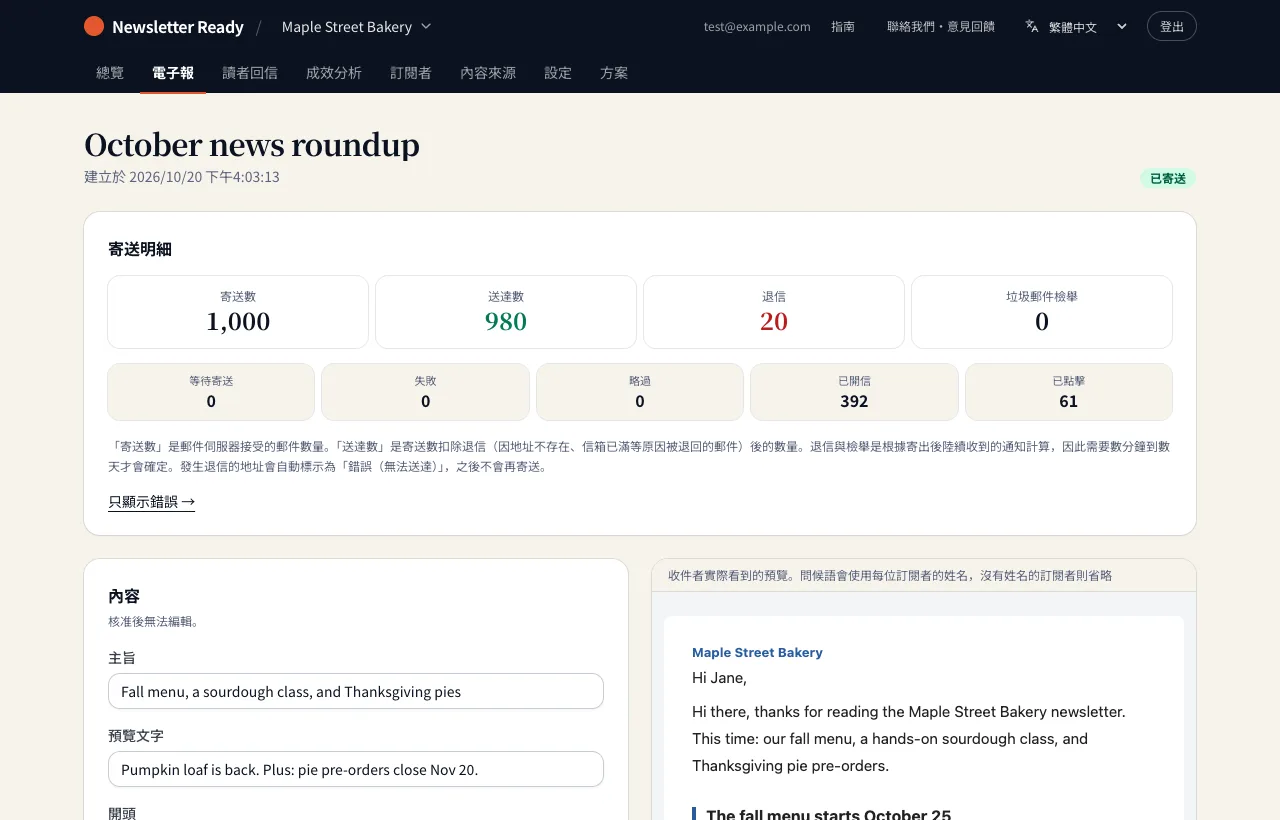Screen dimensions: 1280x820
Task: Click the October news roundup heading
Action: pyautogui.click(x=252, y=145)
